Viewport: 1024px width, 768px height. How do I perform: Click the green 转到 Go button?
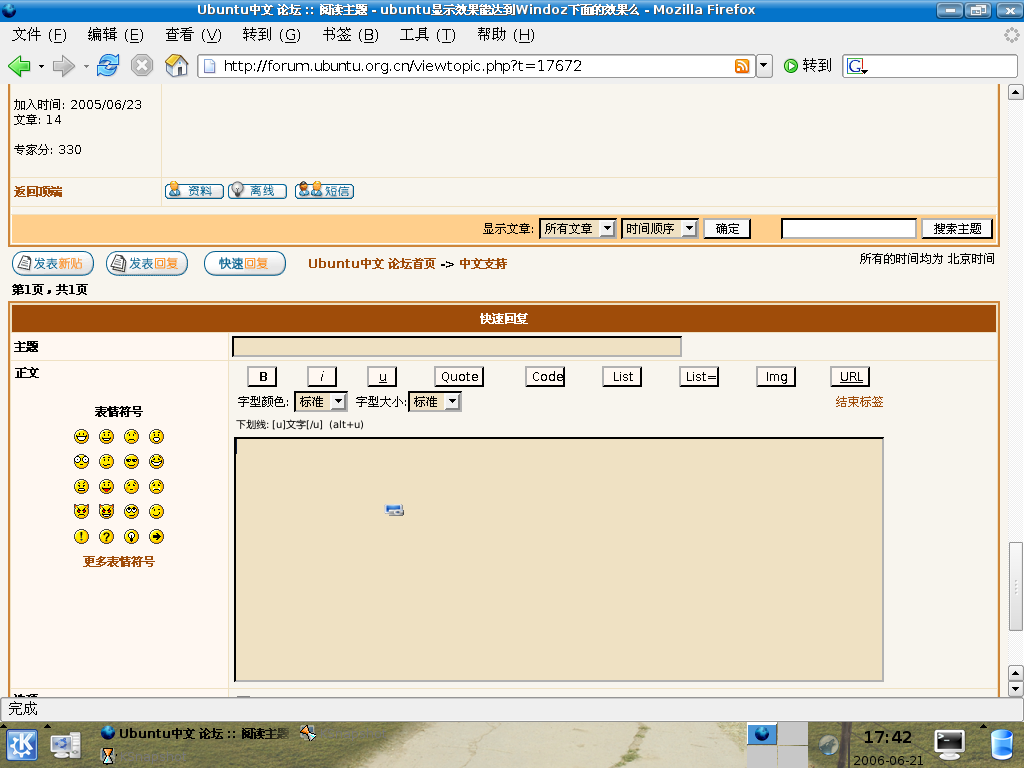tap(808, 65)
